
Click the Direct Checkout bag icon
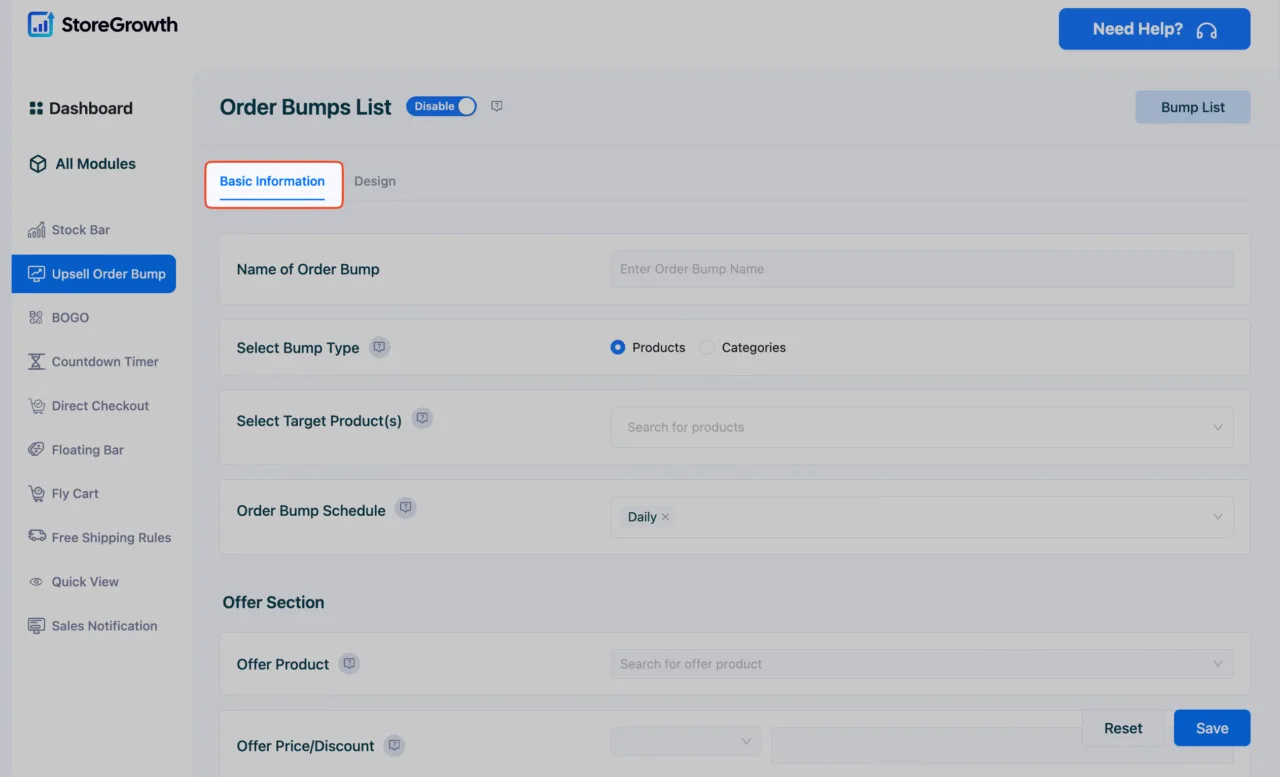click(x=37, y=406)
